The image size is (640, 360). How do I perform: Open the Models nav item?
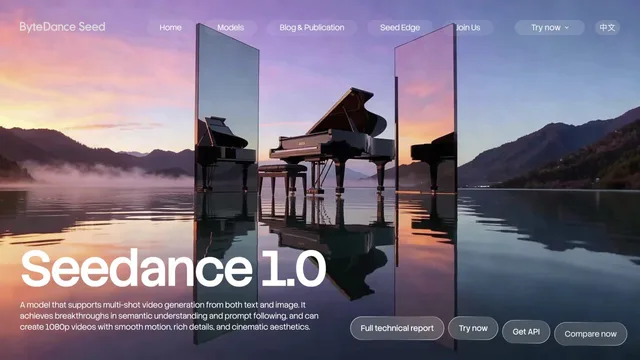click(231, 27)
